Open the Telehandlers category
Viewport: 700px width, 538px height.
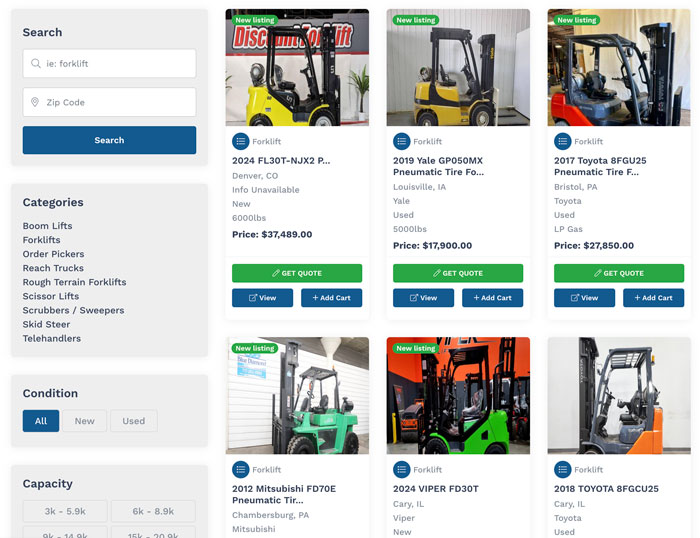[52, 338]
